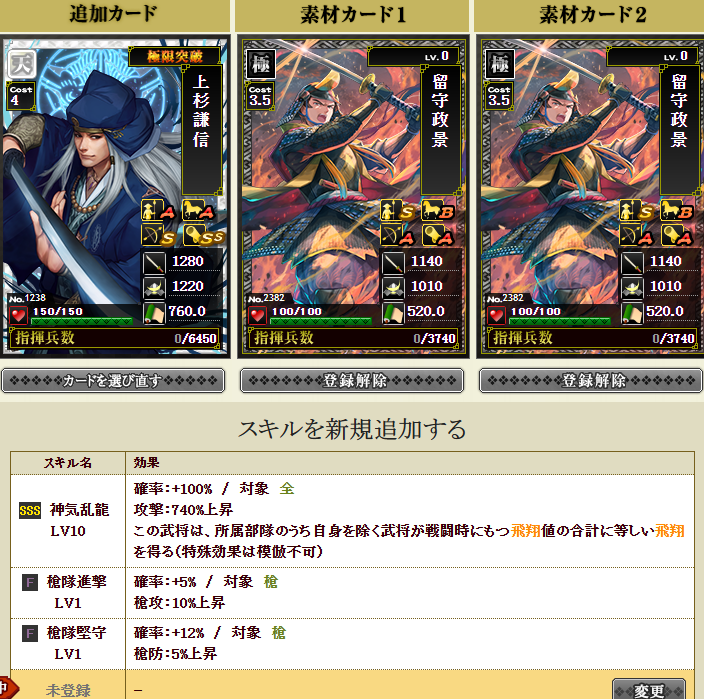Click 登録解除 under 素材カード2
This screenshot has width=704, height=699.
click(590, 381)
